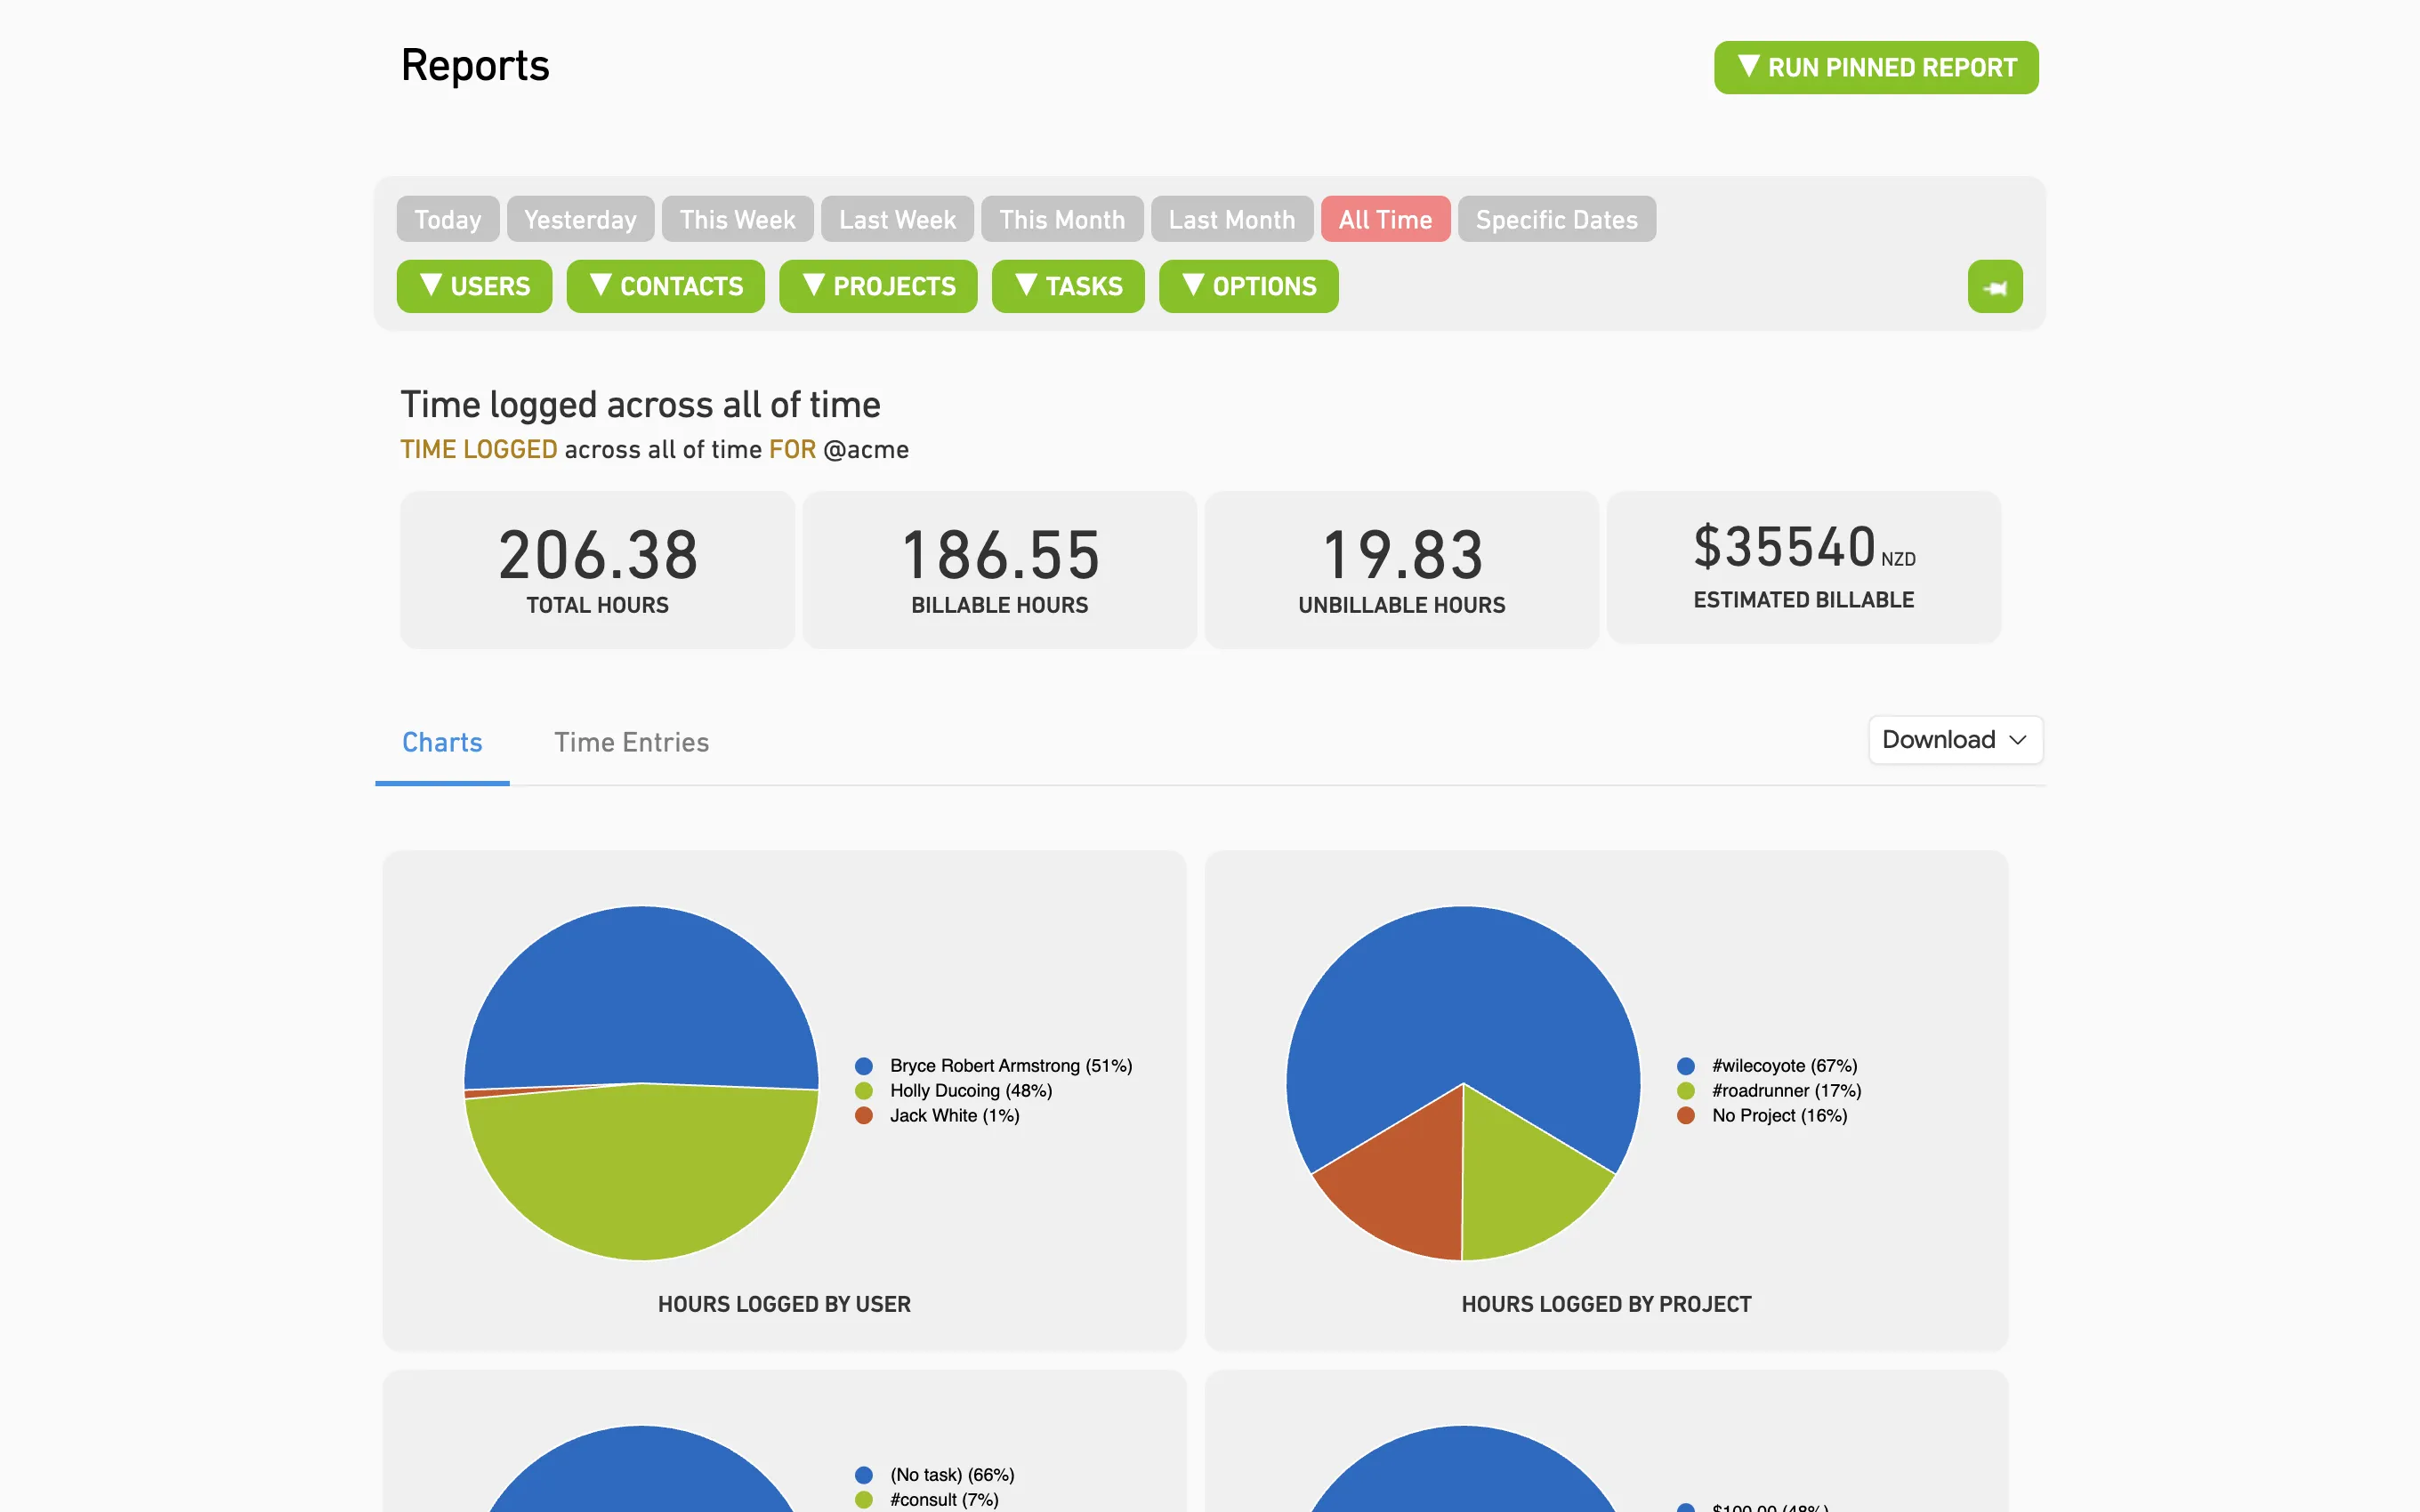Image resolution: width=2420 pixels, height=1512 pixels.
Task: Open the Run Pinned Report dropdown
Action: point(1875,67)
